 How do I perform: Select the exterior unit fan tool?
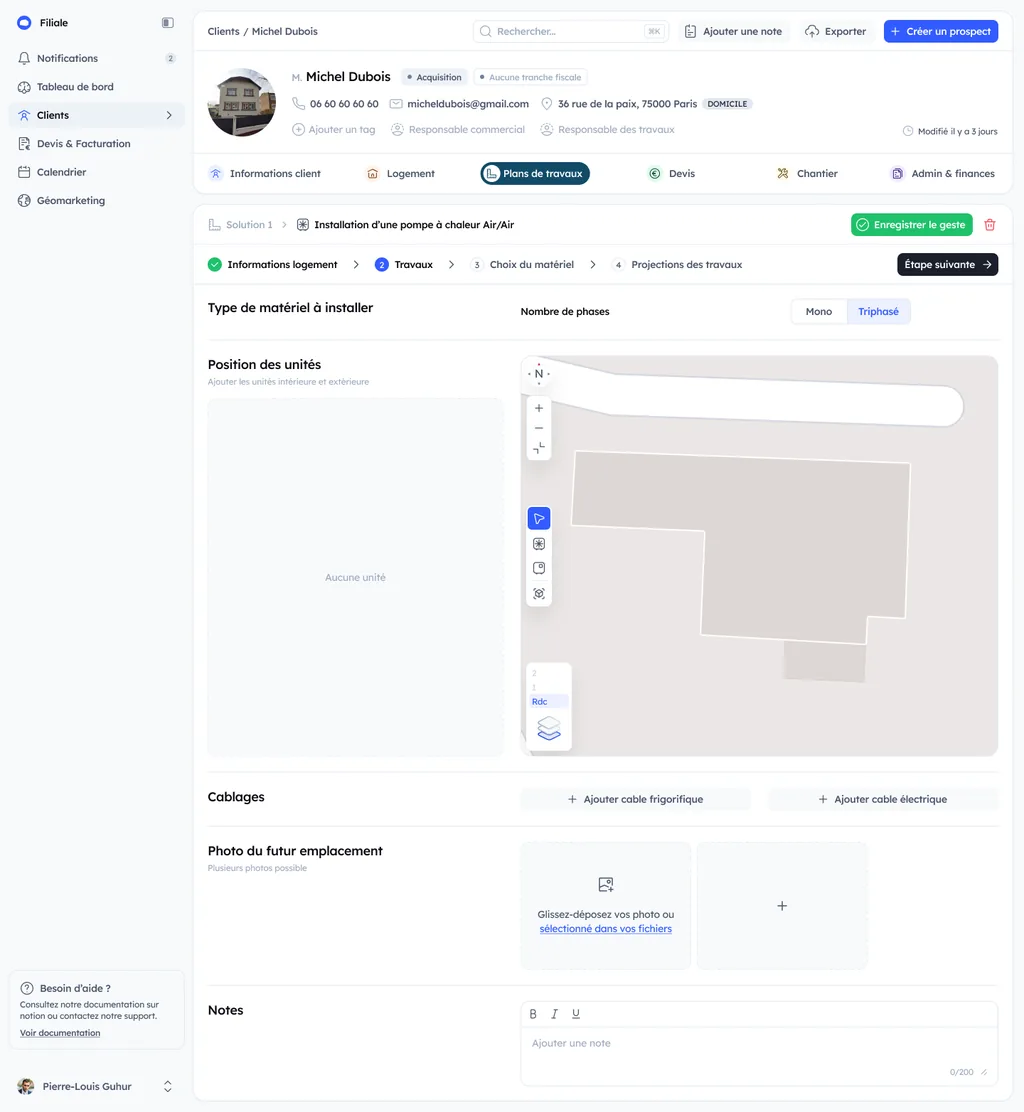[x=539, y=544]
